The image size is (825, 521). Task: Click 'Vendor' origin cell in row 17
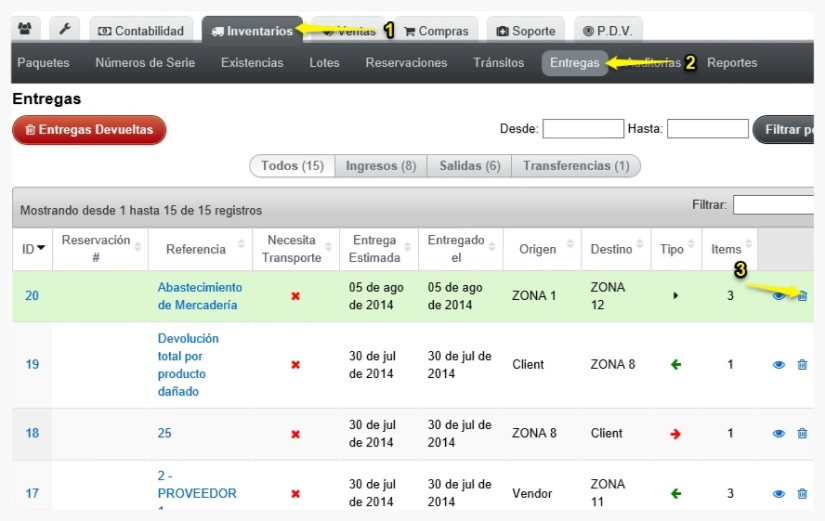[x=532, y=493]
